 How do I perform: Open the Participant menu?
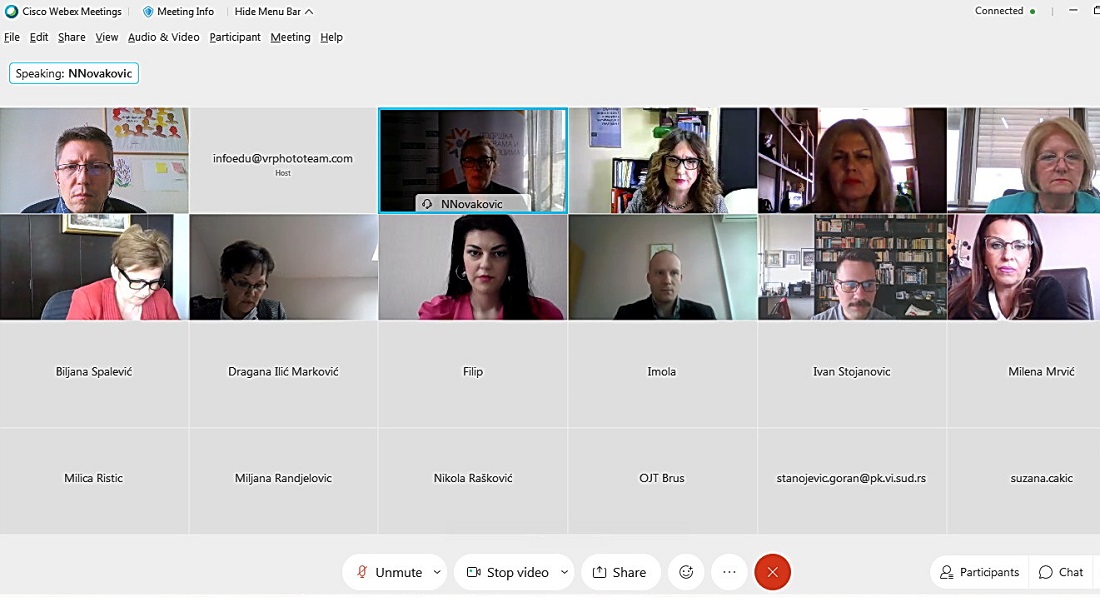(235, 37)
